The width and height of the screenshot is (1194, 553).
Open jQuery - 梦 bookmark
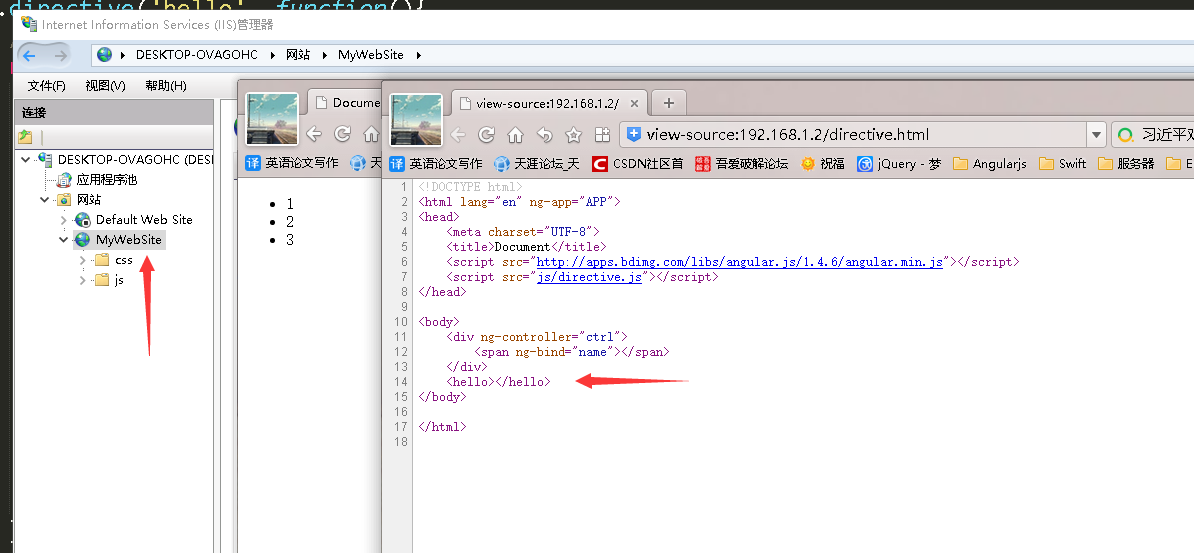point(899,163)
